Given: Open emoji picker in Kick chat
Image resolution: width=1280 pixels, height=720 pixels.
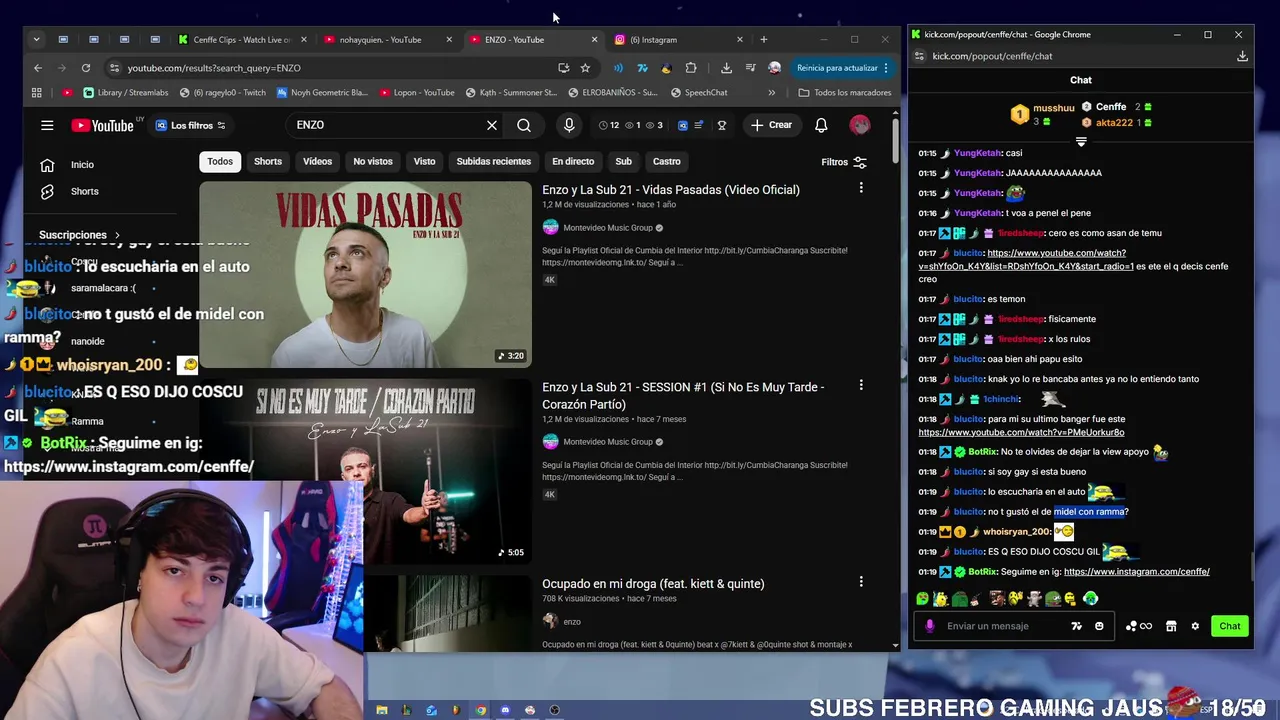Looking at the screenshot, I should click(1099, 626).
